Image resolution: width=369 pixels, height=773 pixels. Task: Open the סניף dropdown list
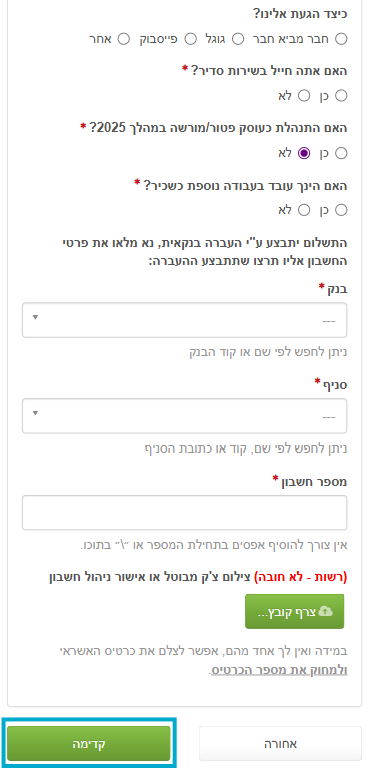point(184,416)
